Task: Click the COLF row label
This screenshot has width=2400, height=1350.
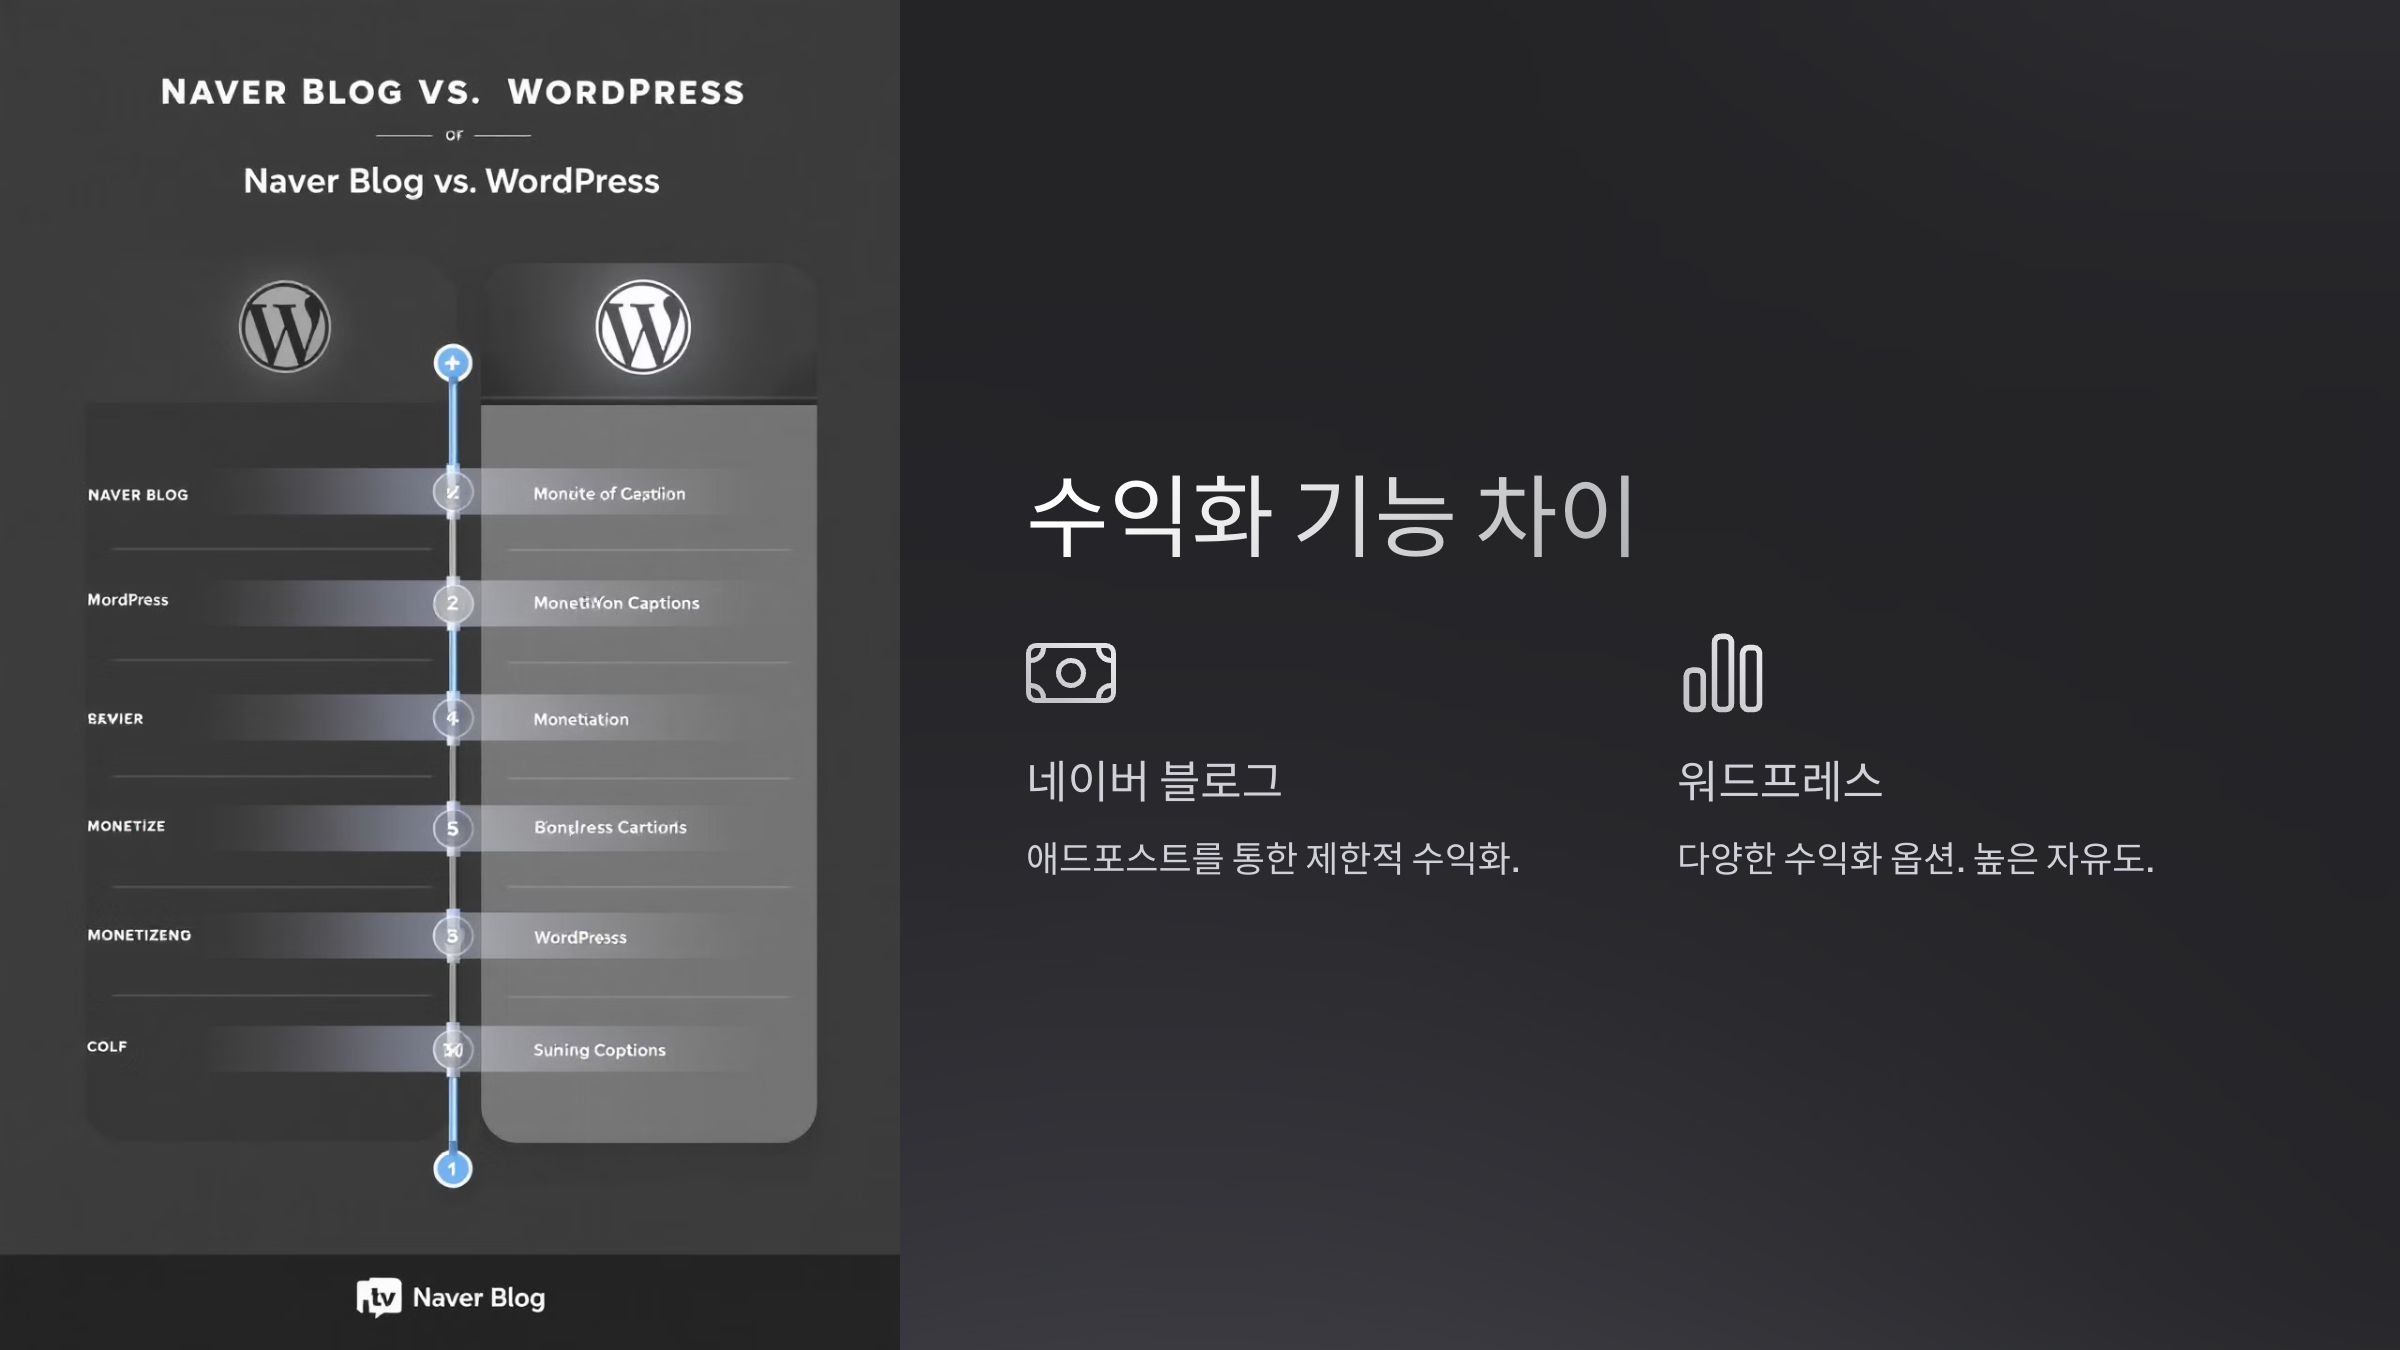Action: pyautogui.click(x=107, y=1046)
